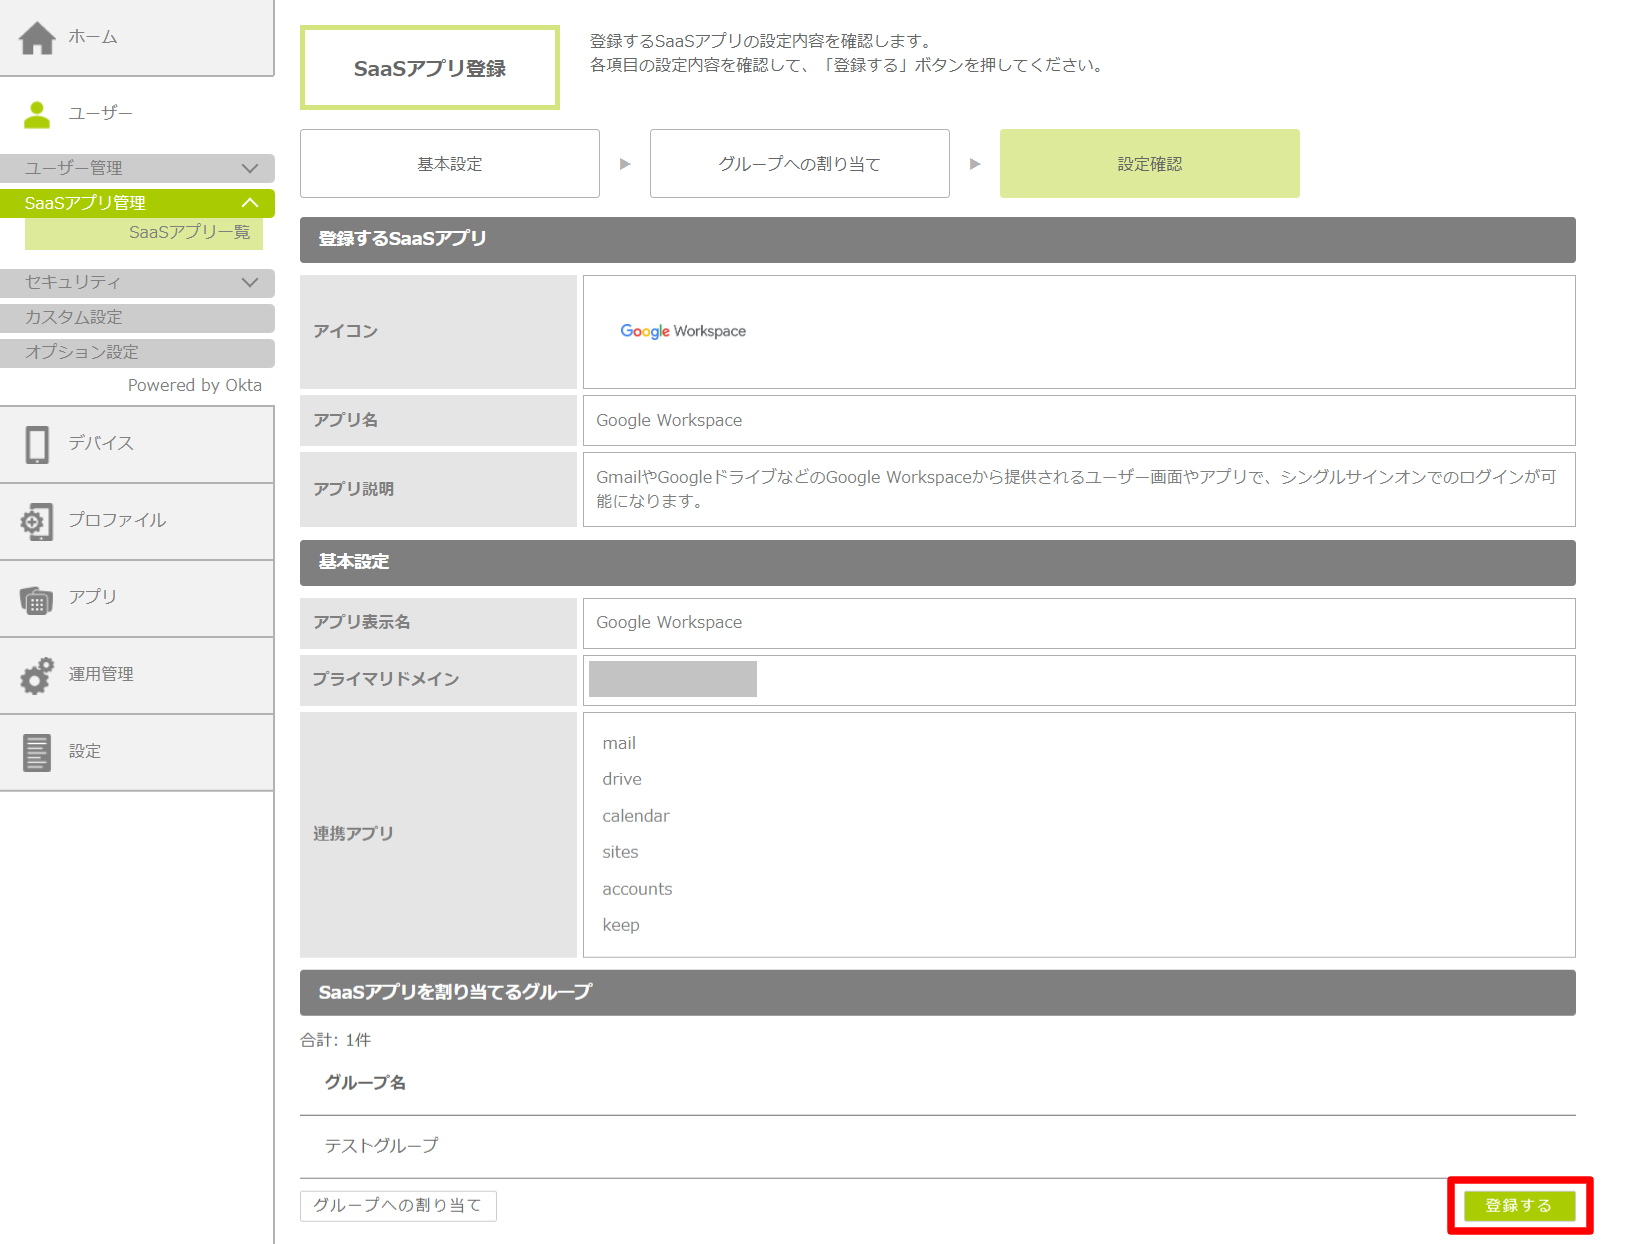Click the Home house icon

point(37,38)
